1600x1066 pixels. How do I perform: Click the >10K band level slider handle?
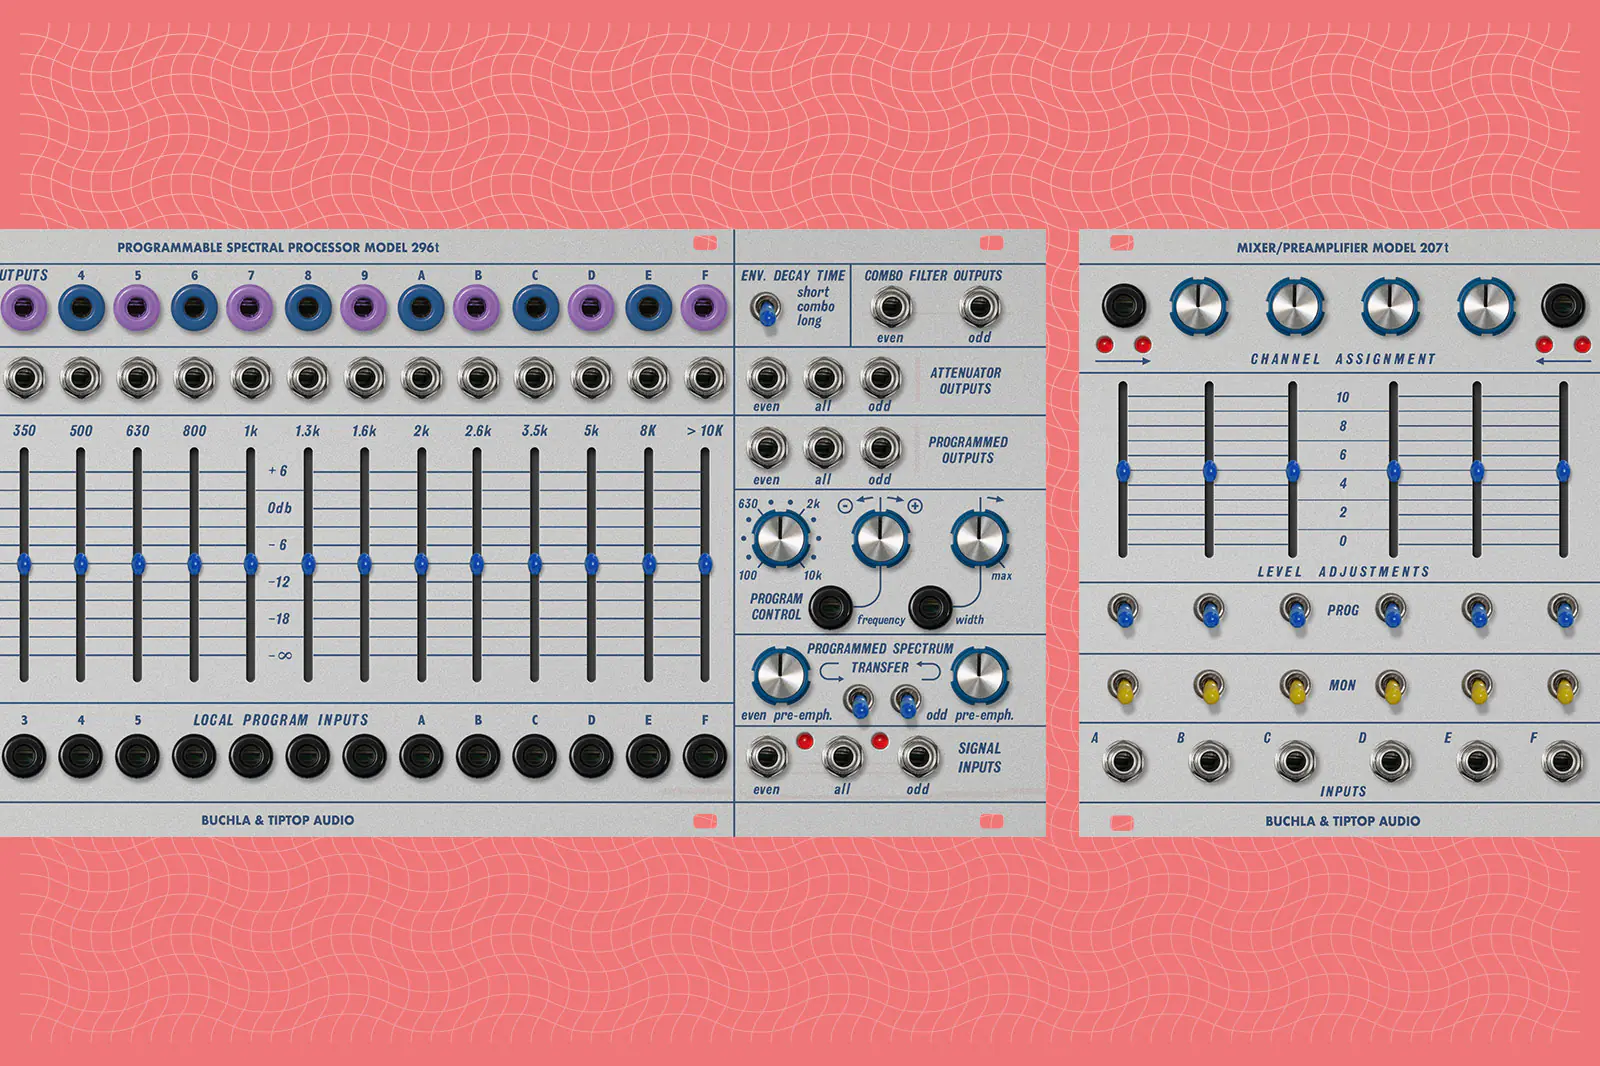click(x=705, y=565)
